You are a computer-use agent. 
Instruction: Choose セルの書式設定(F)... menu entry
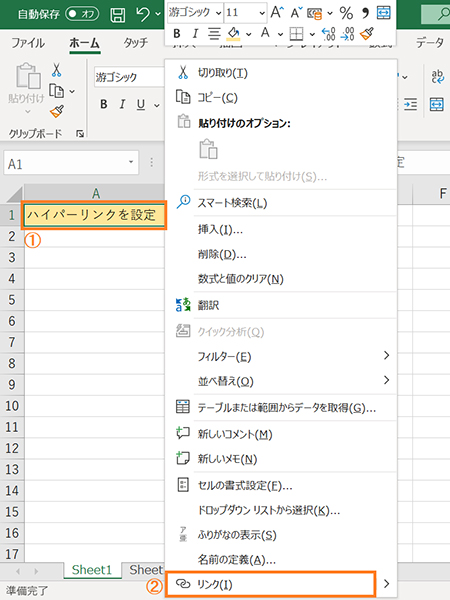281,486
